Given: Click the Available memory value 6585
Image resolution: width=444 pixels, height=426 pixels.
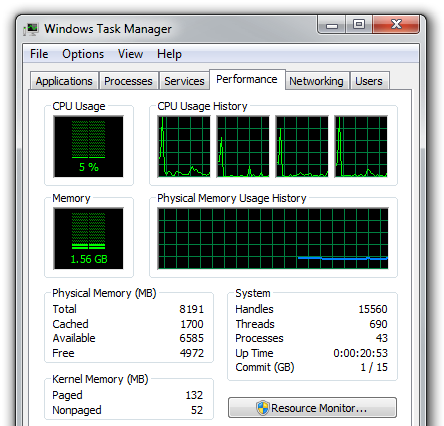Looking at the screenshot, I should [x=191, y=338].
